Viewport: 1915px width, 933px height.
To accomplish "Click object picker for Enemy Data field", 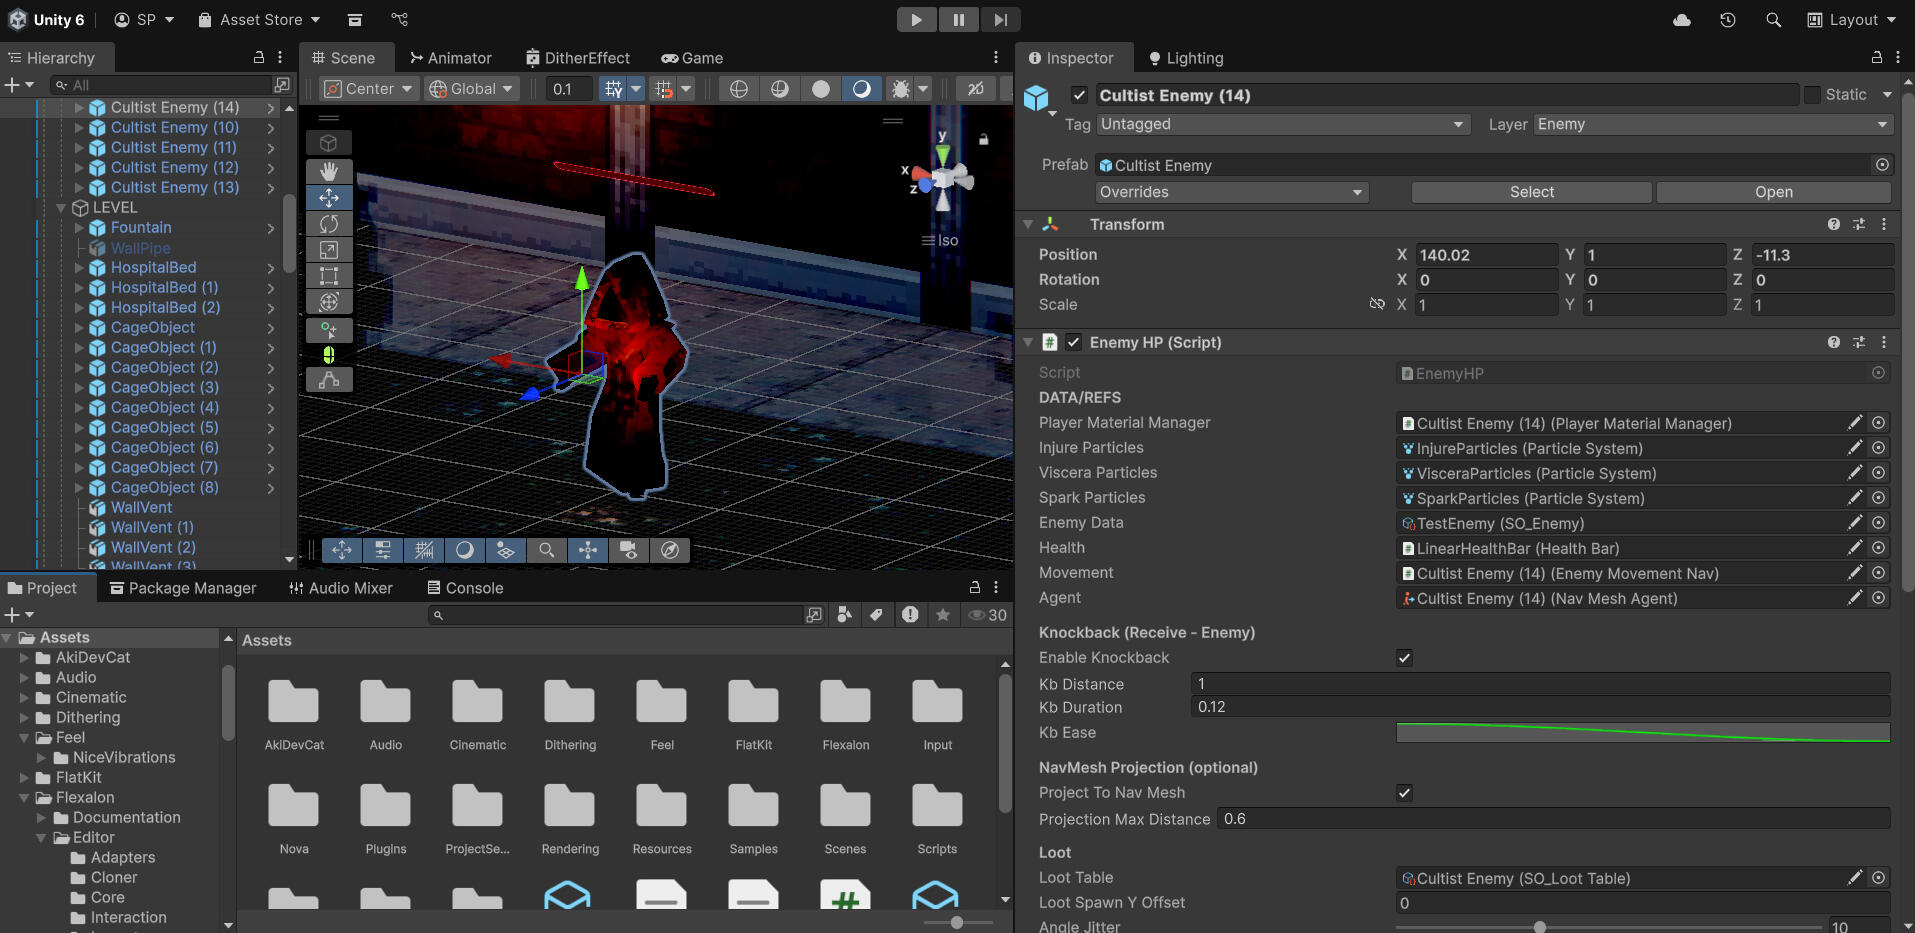I will pyautogui.click(x=1879, y=523).
